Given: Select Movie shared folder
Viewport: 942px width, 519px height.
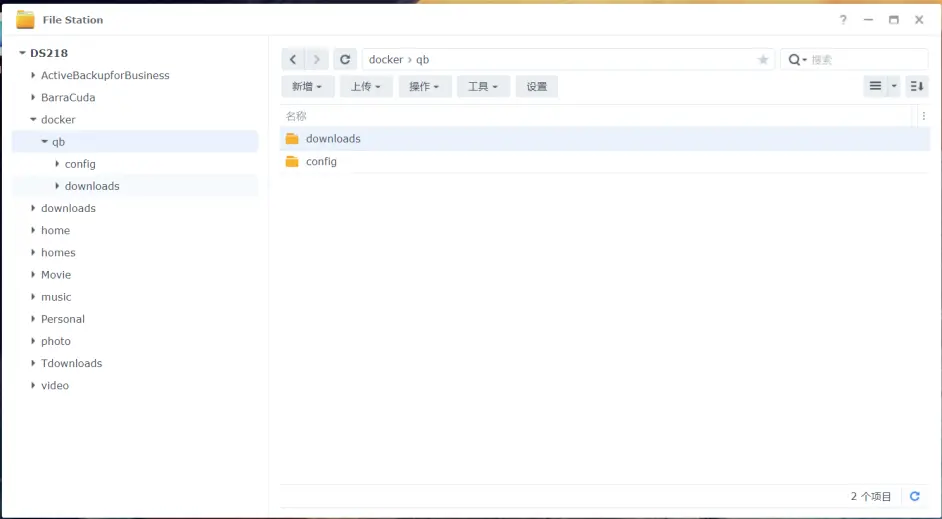Looking at the screenshot, I should tap(56, 275).
